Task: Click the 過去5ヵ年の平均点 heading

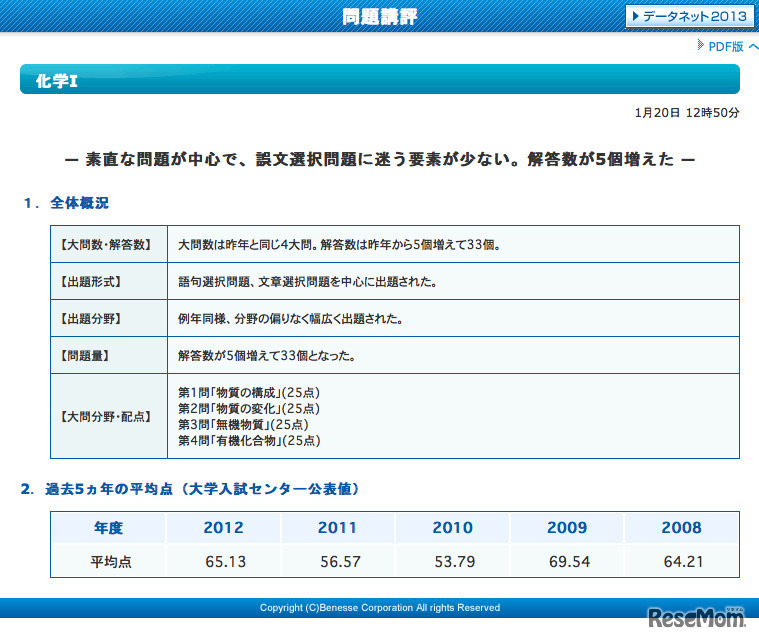Action: tap(190, 489)
